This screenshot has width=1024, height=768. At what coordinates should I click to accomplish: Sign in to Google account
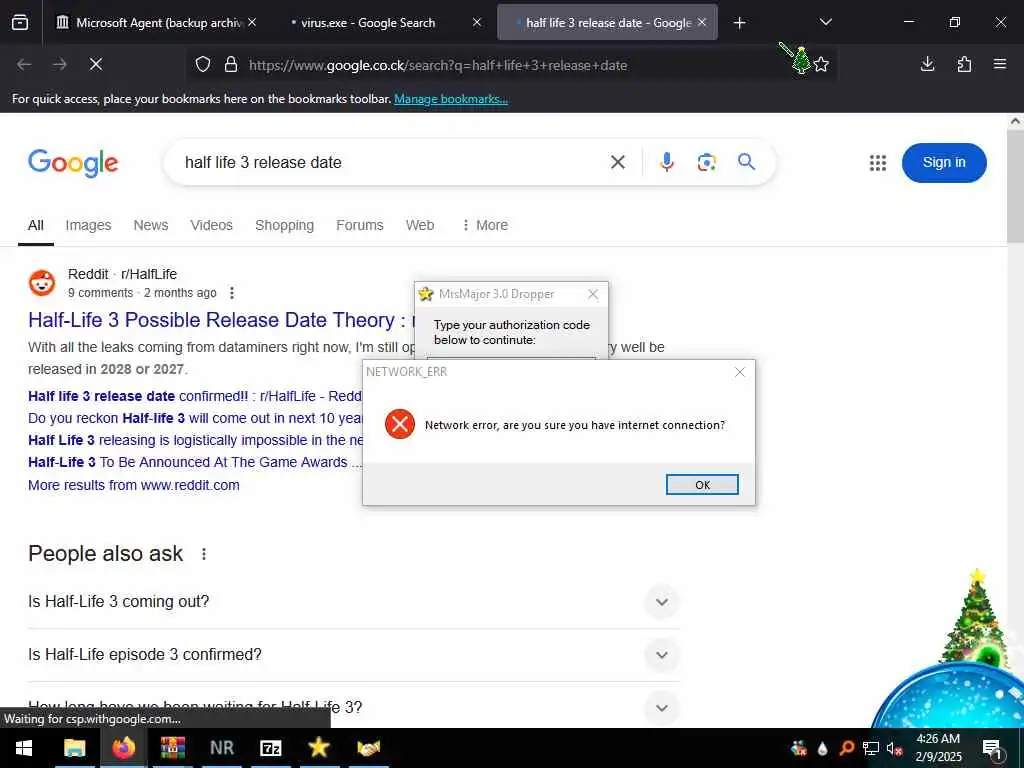pyautogui.click(x=944, y=163)
